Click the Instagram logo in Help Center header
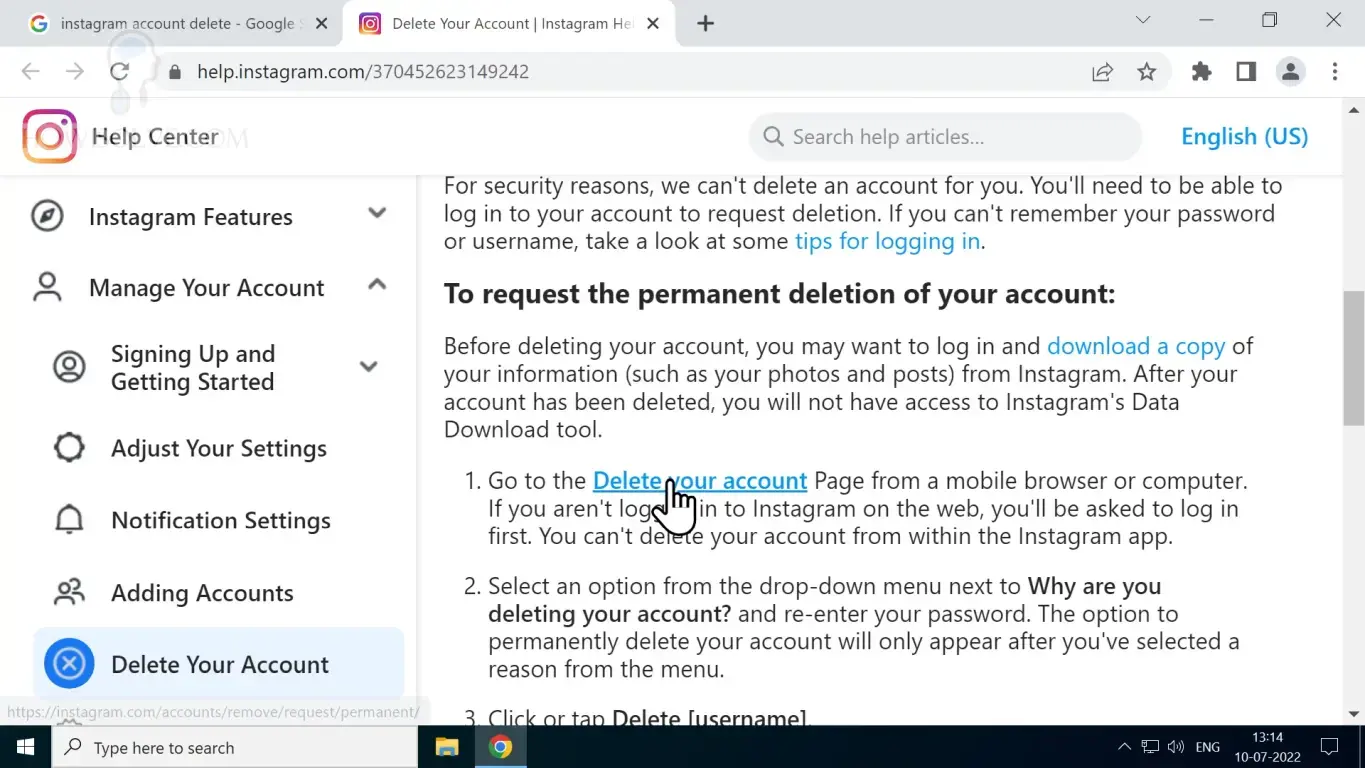The image size is (1365, 768). pos(49,136)
